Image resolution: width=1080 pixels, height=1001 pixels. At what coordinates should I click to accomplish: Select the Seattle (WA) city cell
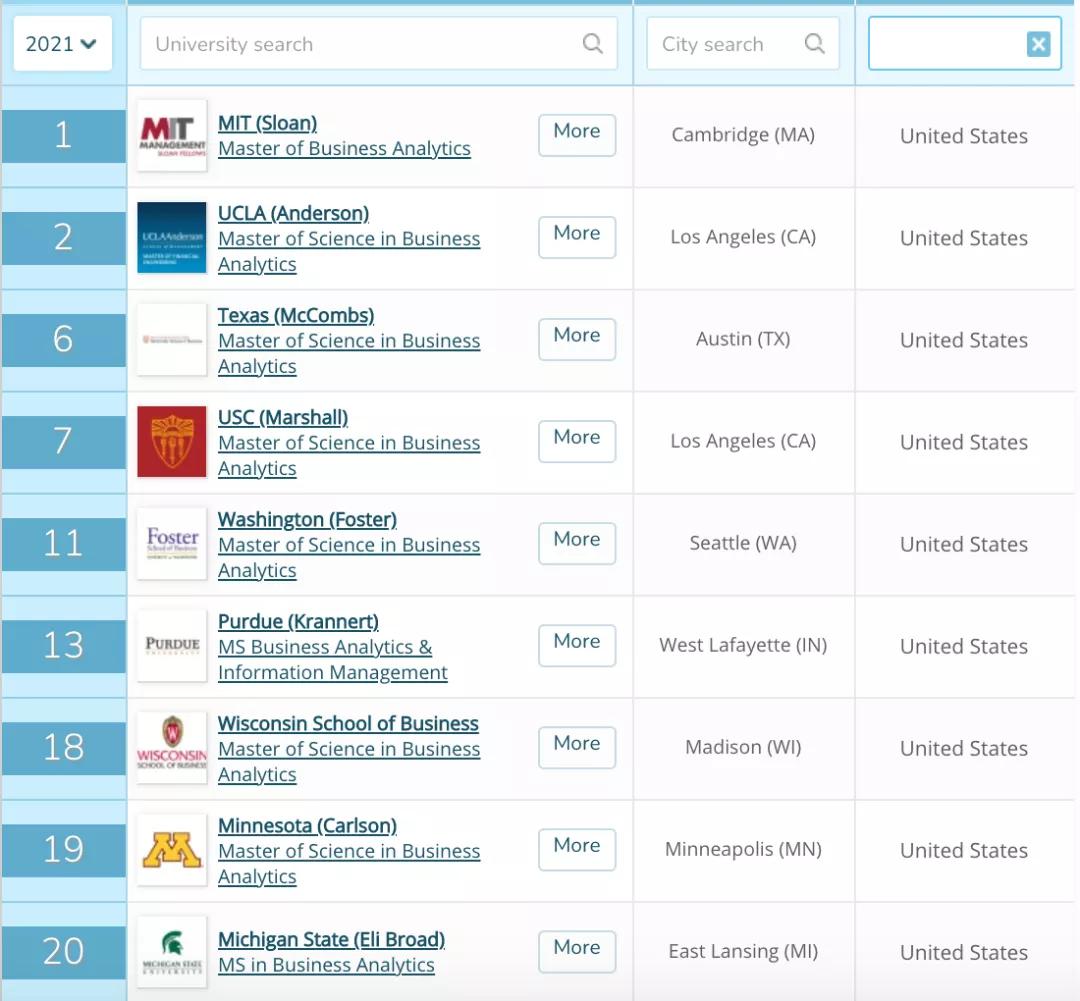(743, 543)
